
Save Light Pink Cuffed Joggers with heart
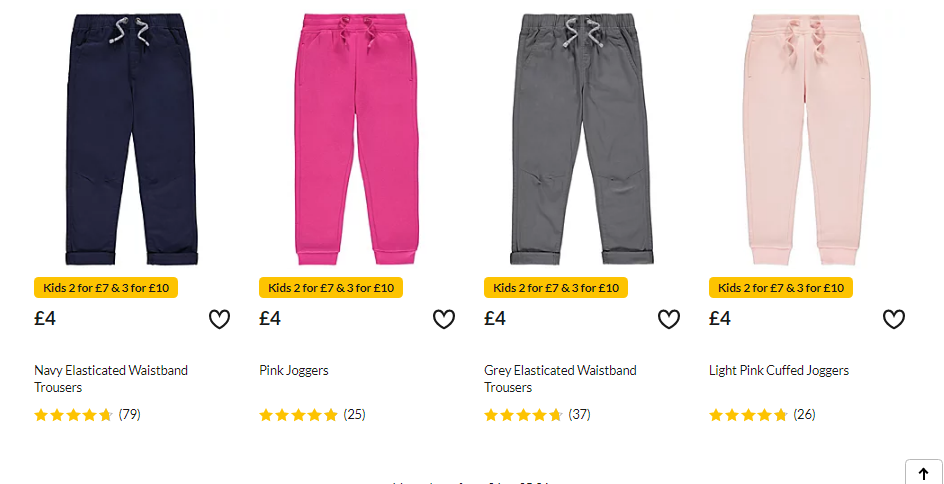coord(894,319)
